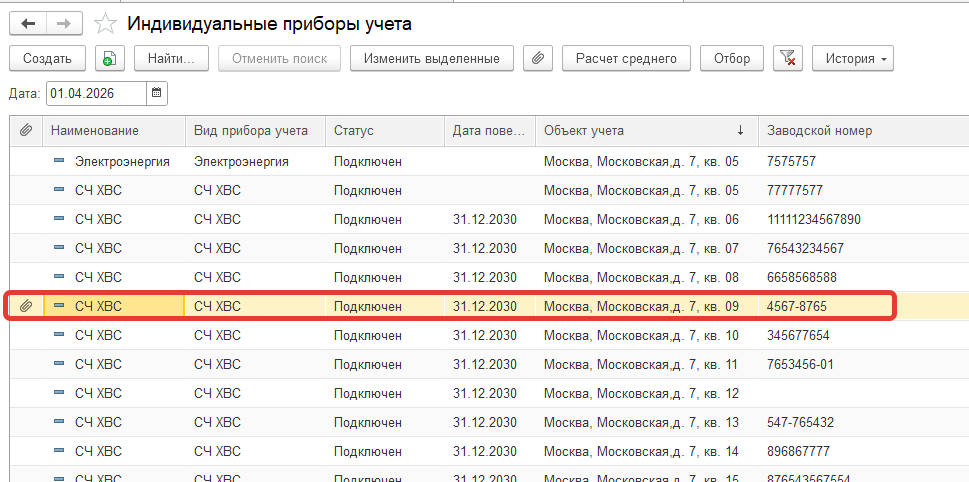
Task: Click the create-by-copying icon button
Action: [x=109, y=59]
